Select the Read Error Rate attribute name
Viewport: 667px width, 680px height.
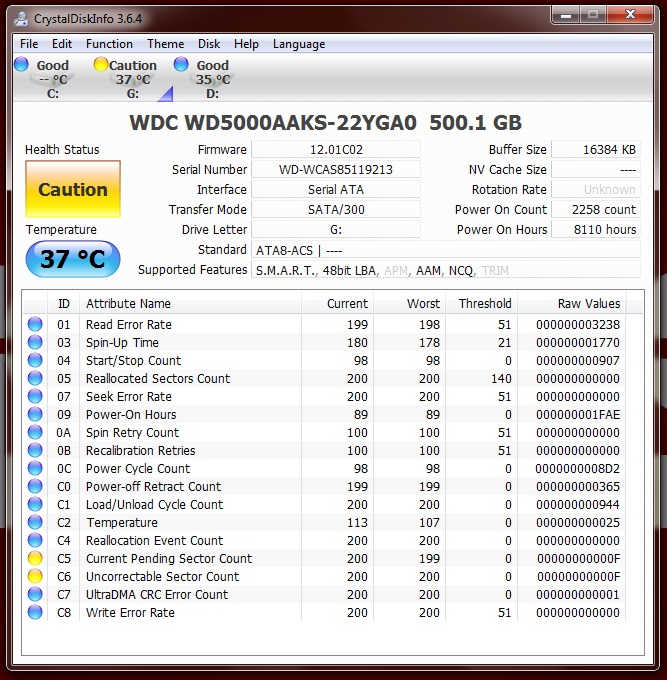pos(129,324)
